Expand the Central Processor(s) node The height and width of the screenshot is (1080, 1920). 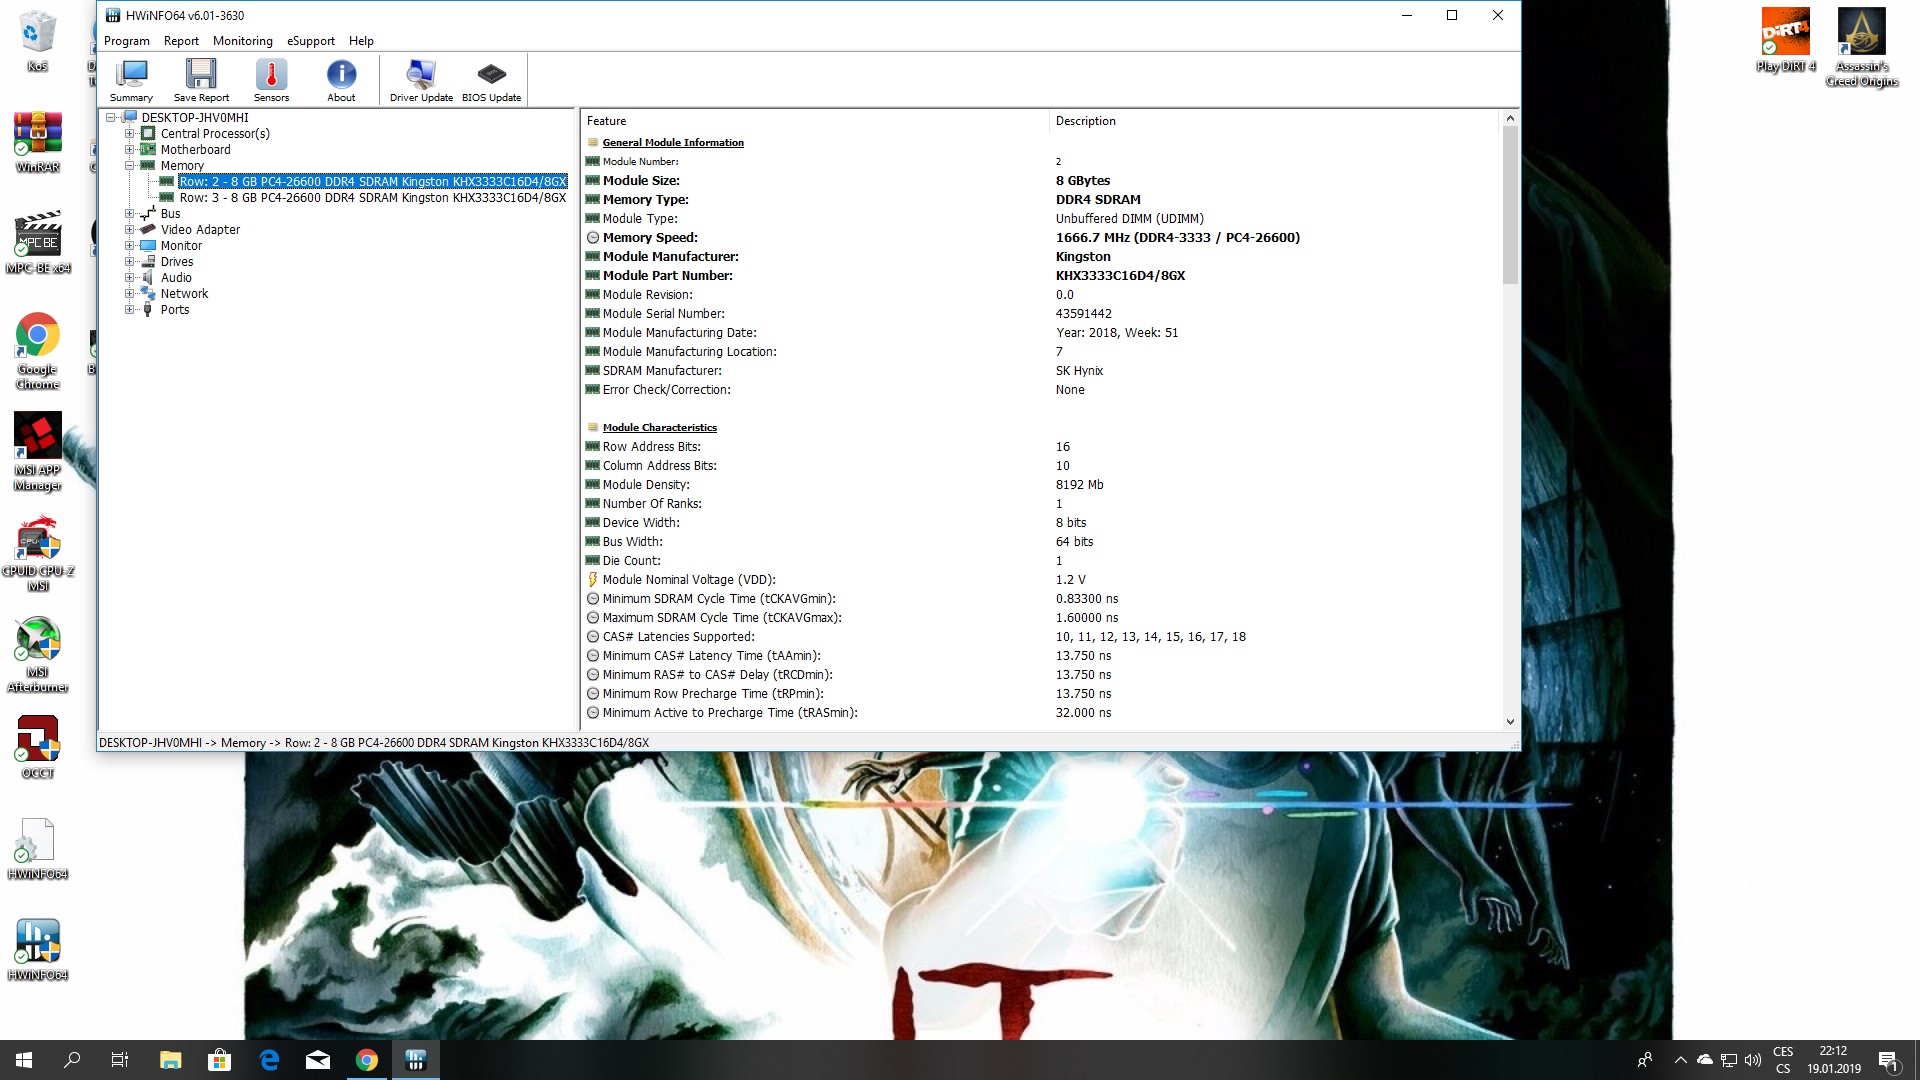click(129, 134)
